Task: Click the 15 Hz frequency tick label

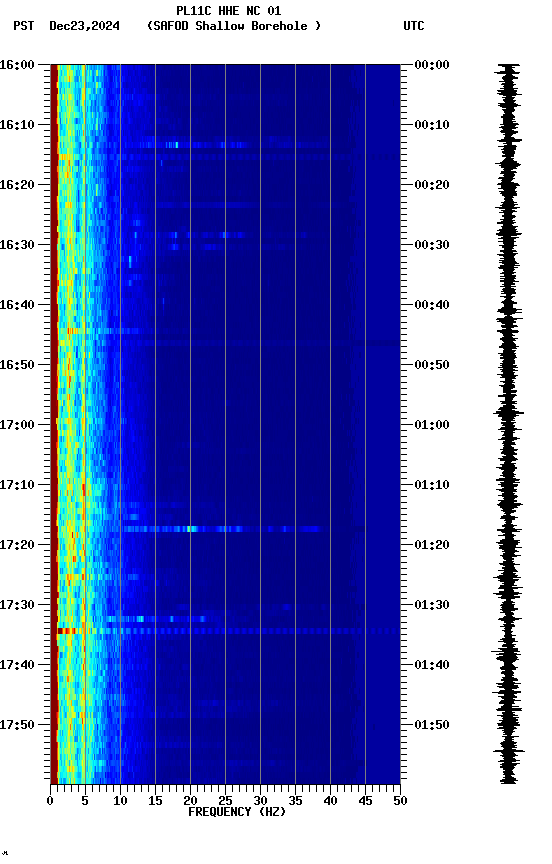Action: tap(155, 801)
